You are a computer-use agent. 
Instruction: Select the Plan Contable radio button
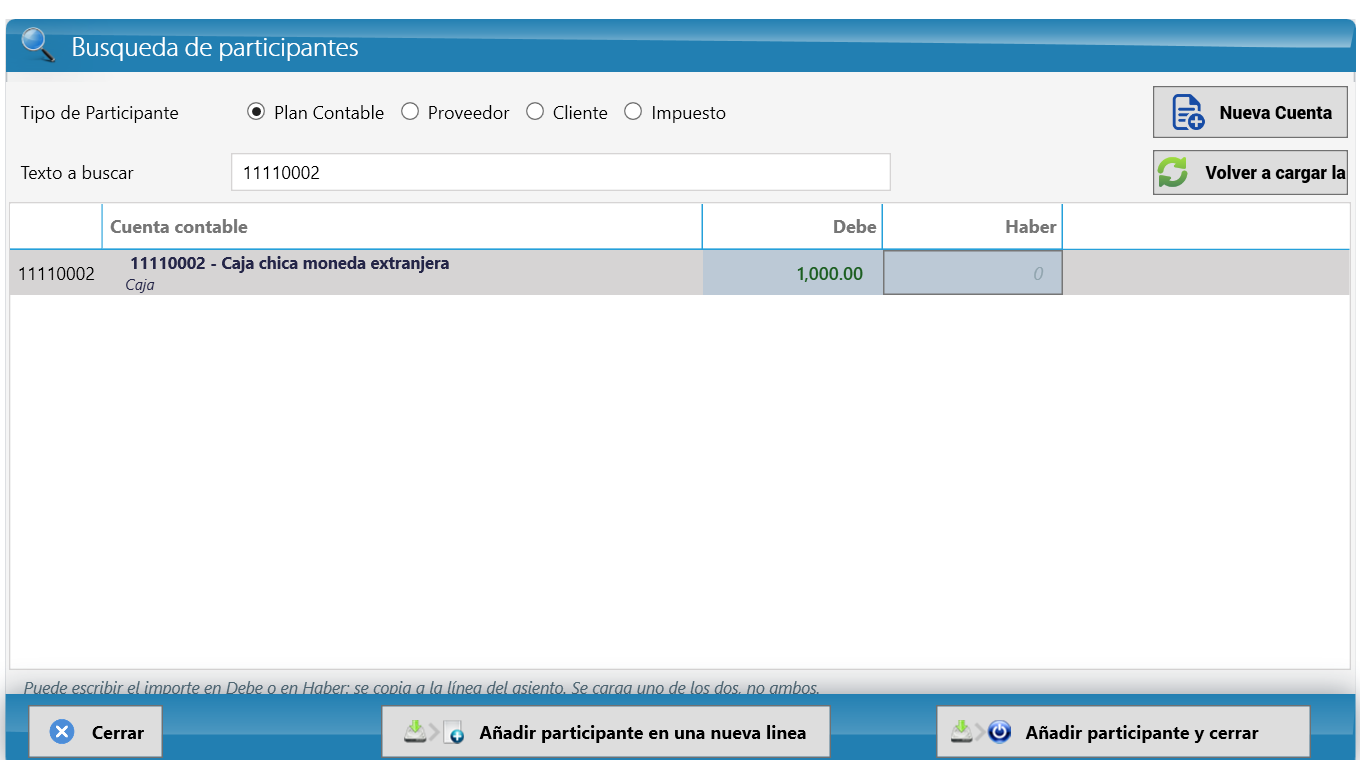[256, 112]
